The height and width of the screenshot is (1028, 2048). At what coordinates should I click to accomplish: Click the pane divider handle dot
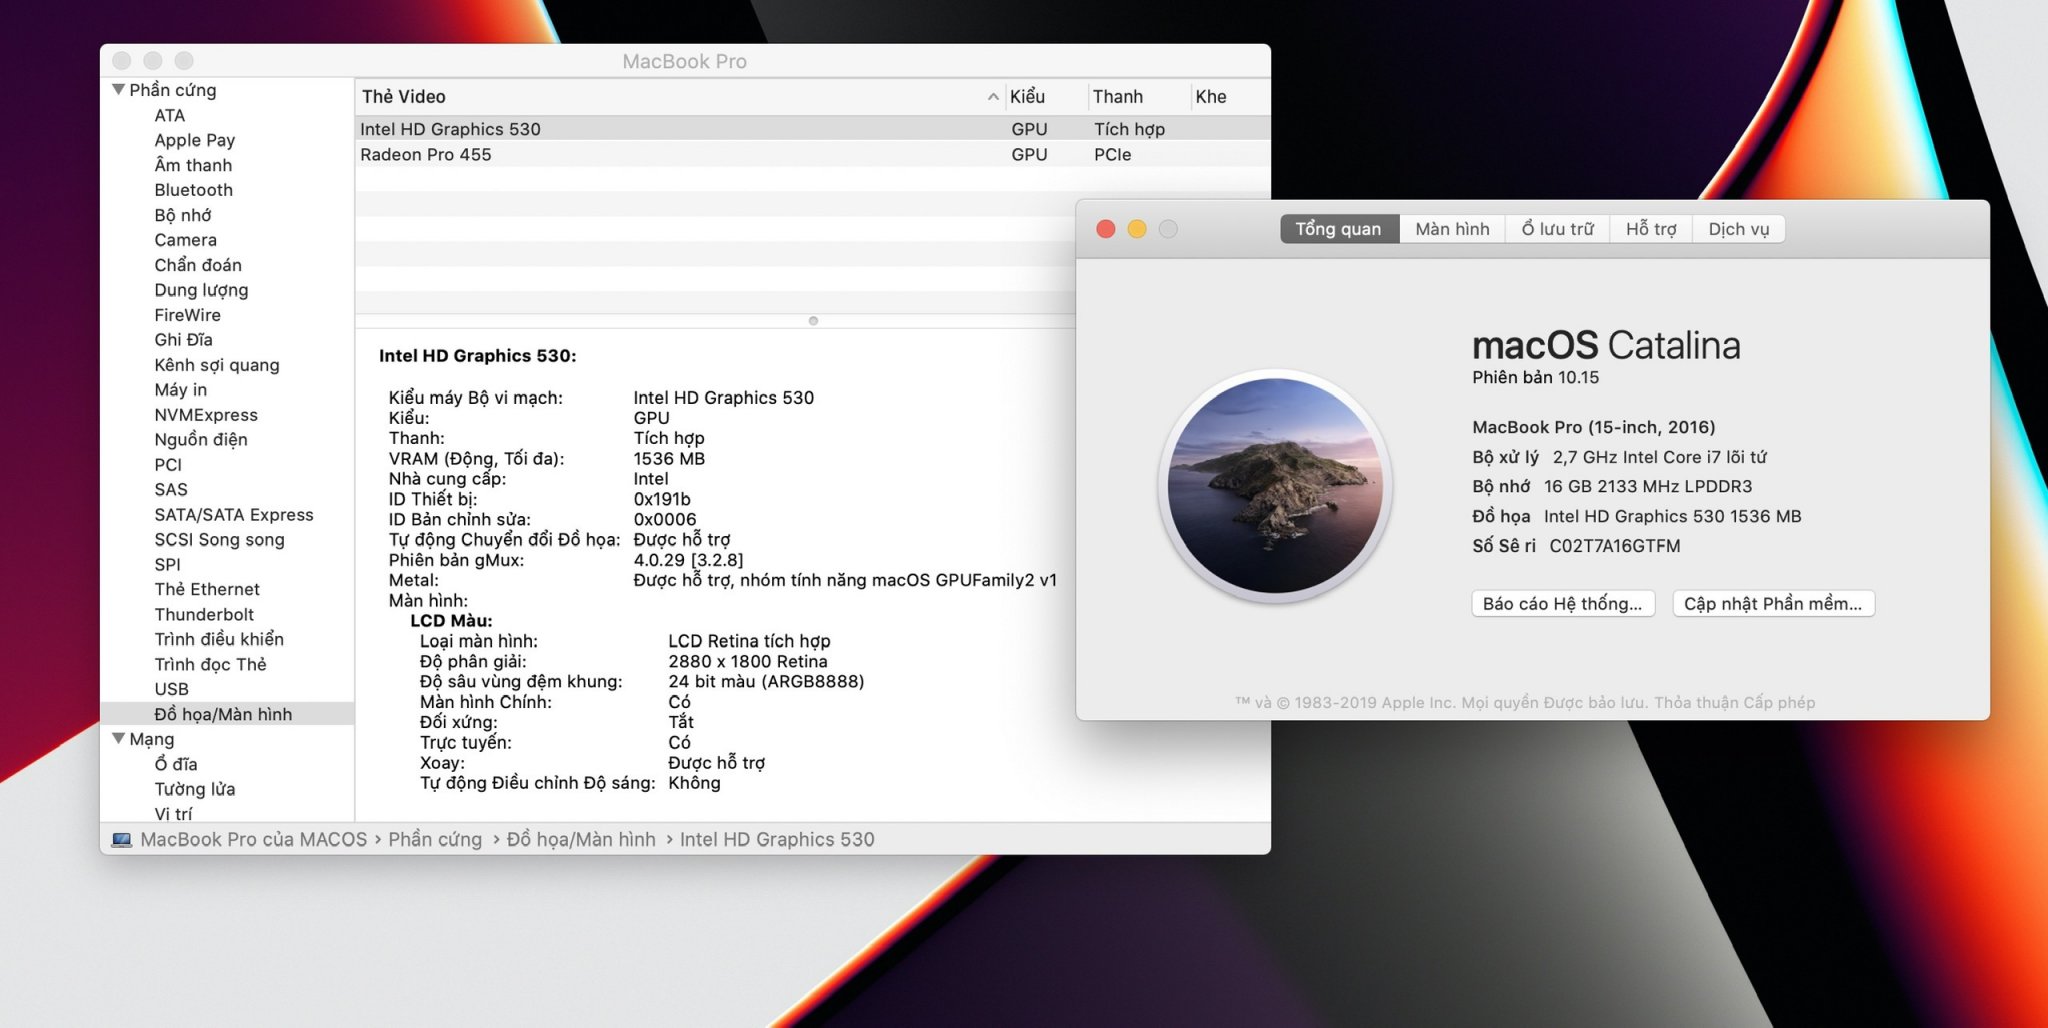[x=813, y=321]
